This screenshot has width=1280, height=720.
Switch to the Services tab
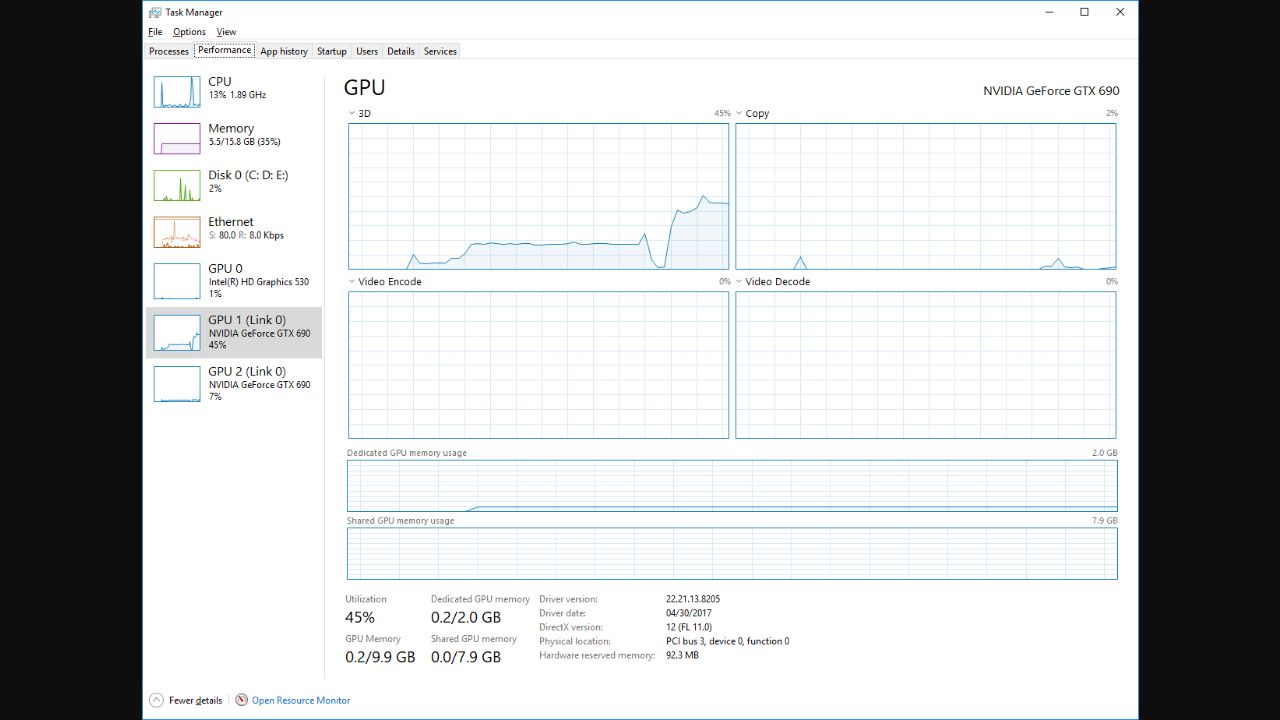(440, 51)
